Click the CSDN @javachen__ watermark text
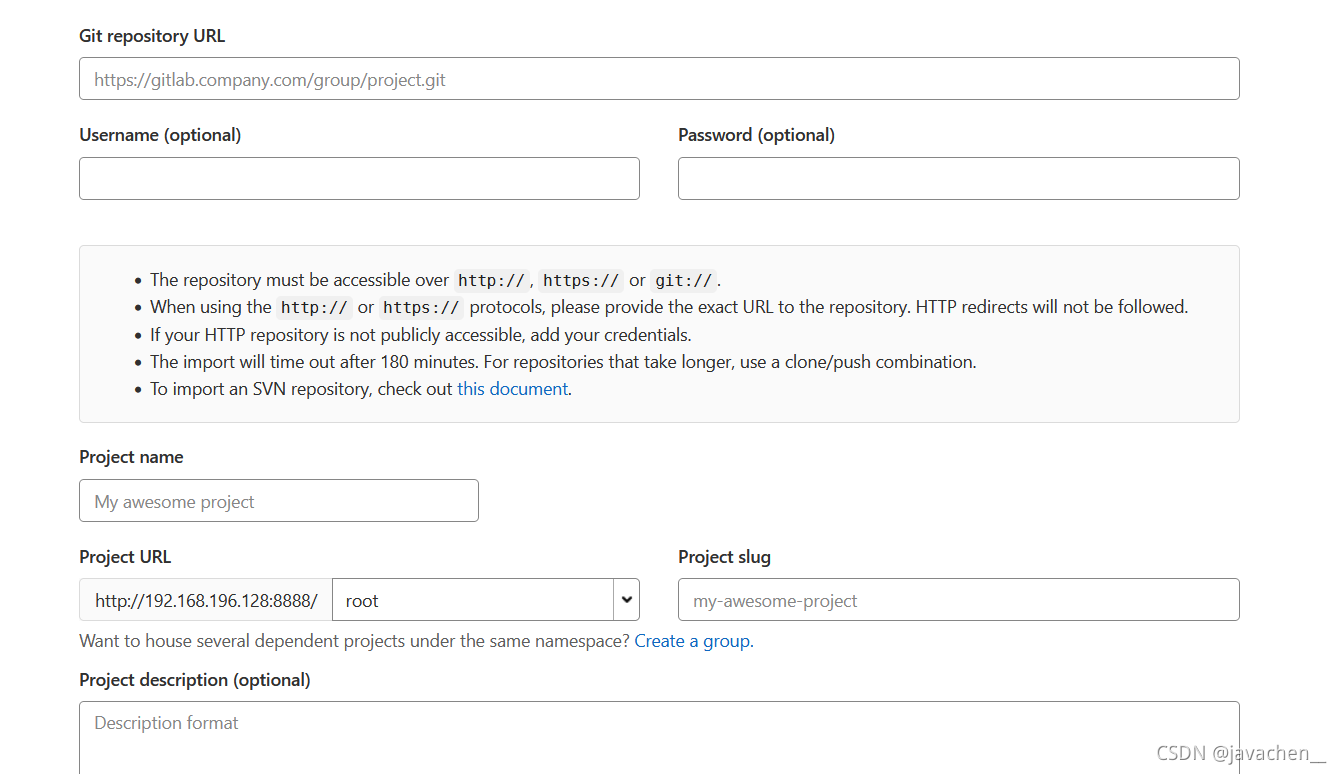 tap(1238, 752)
